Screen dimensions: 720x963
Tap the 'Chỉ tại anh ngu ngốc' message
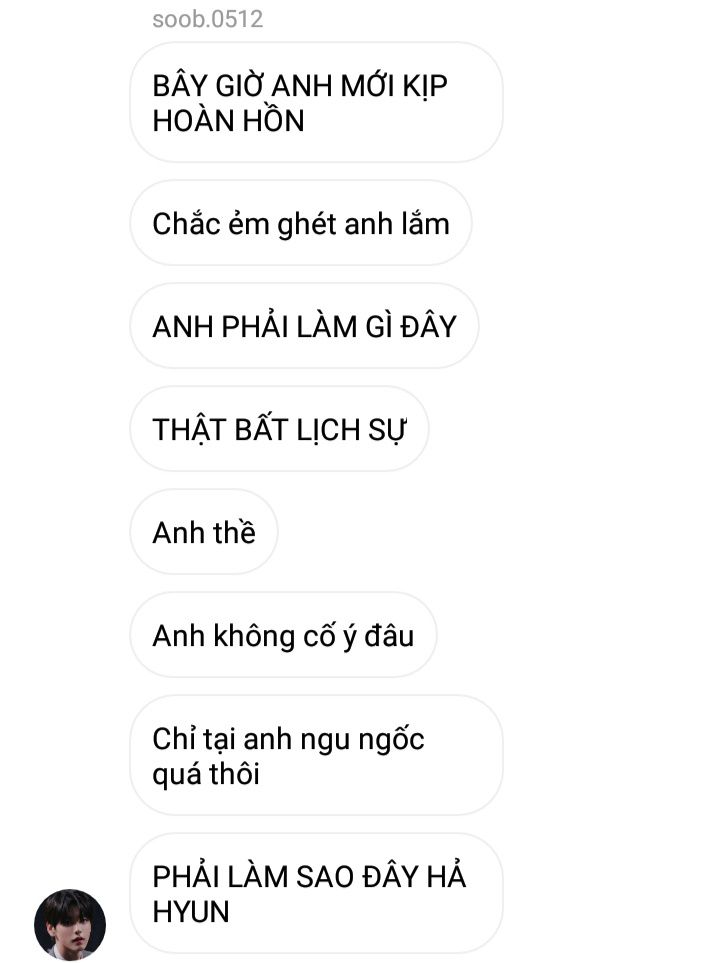click(316, 756)
